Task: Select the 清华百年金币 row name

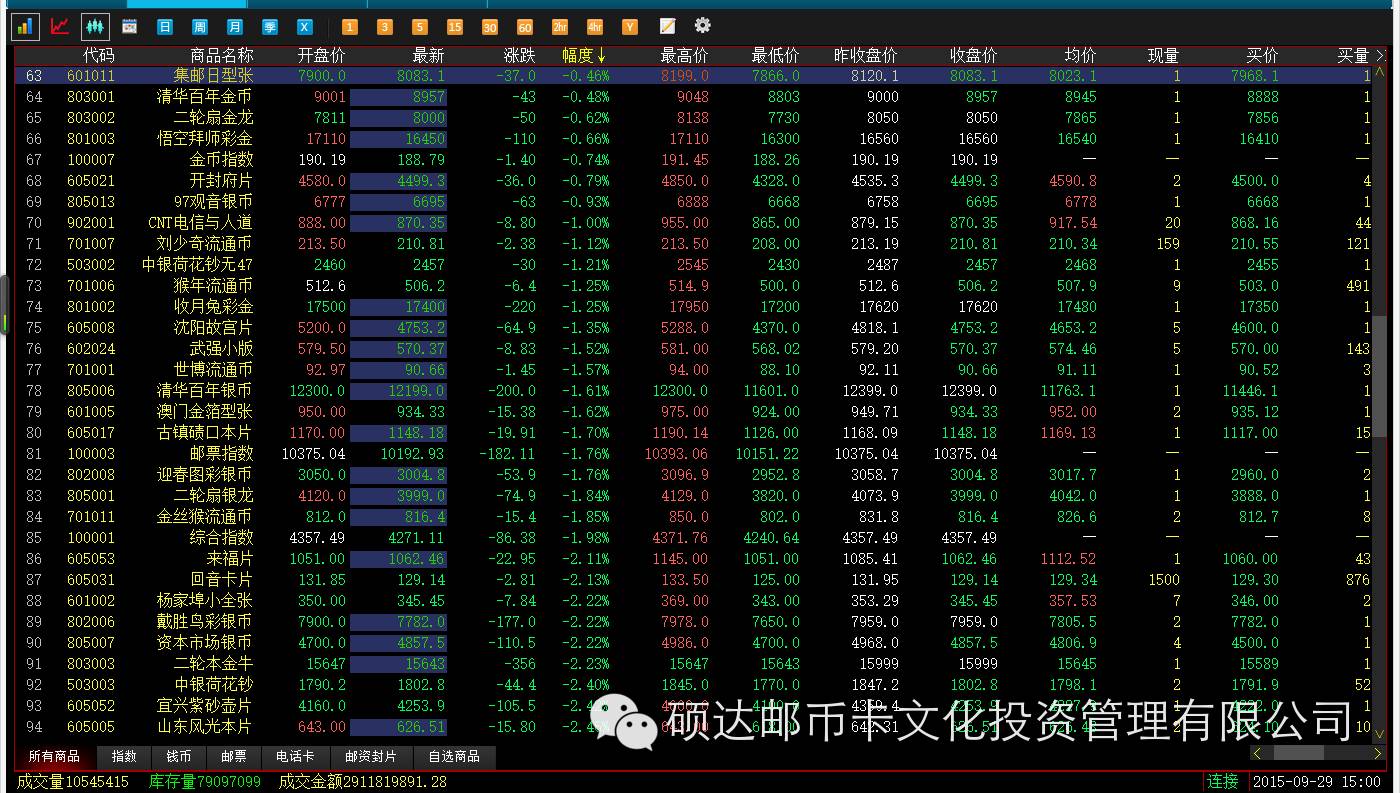Action: tap(205, 97)
